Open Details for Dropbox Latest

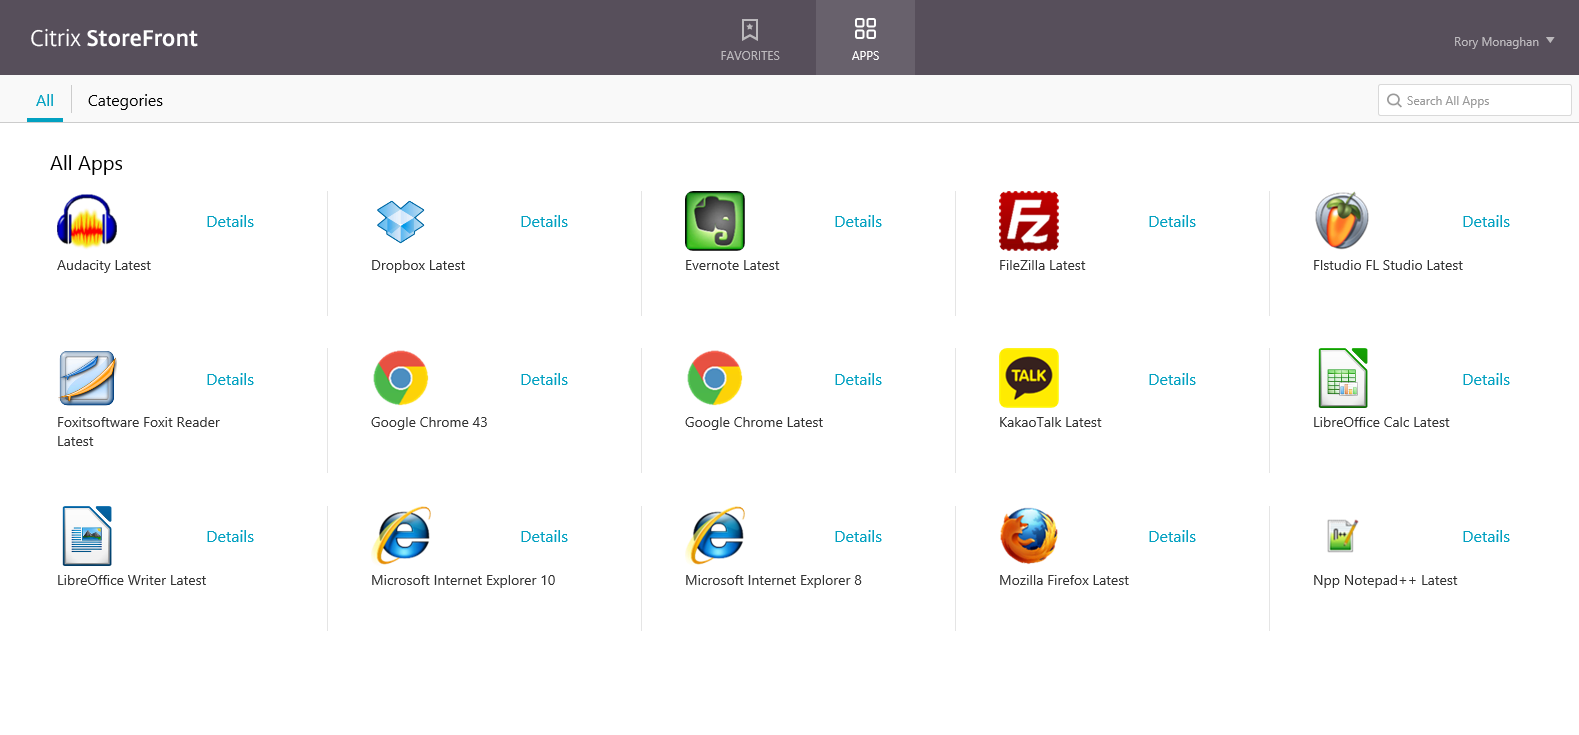(544, 222)
